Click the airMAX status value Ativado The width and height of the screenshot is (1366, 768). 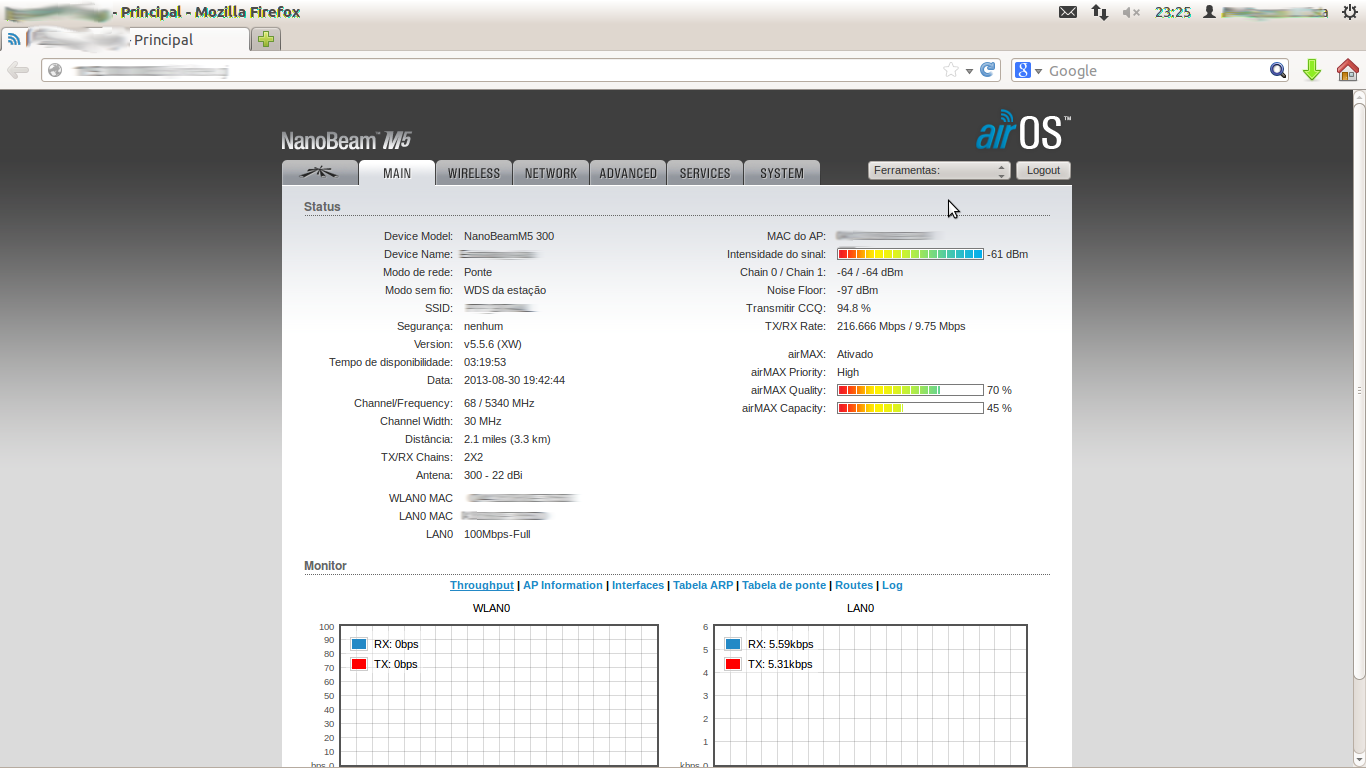coord(855,354)
